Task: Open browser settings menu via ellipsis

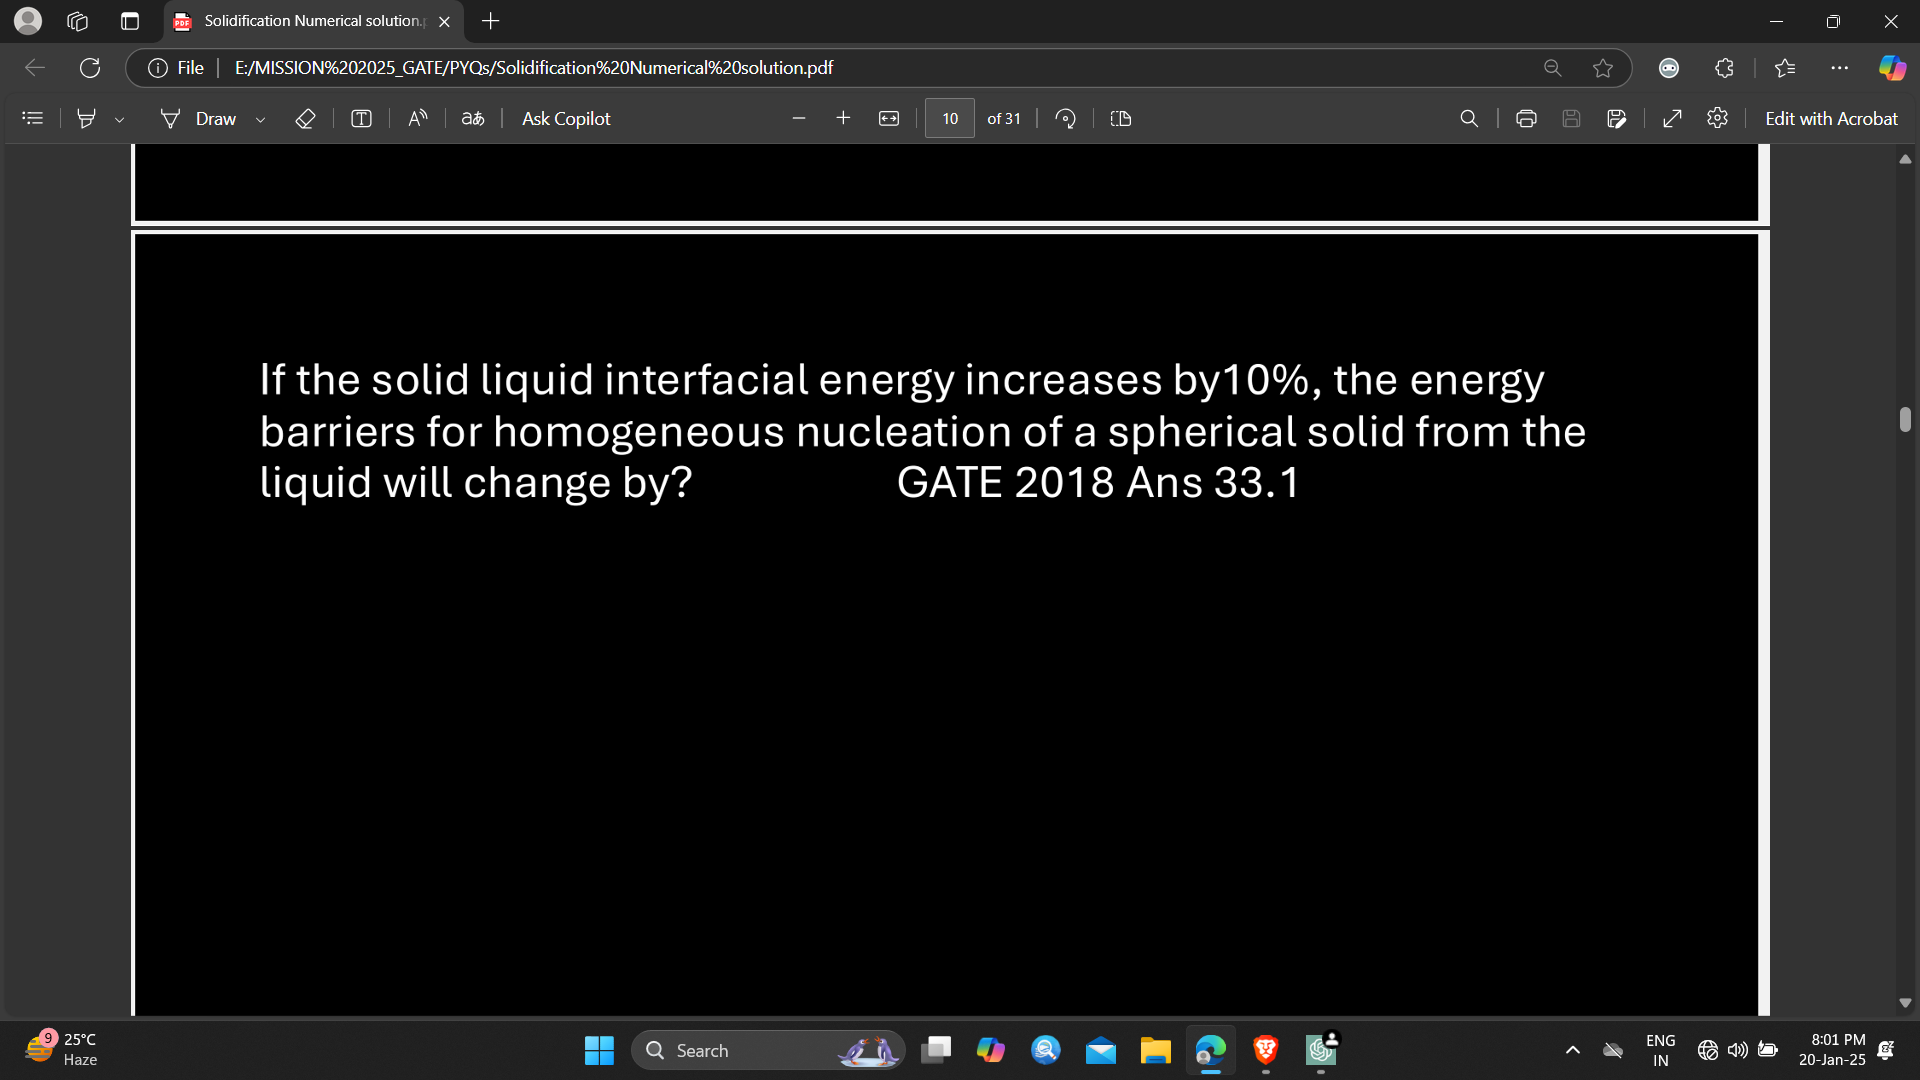Action: (1841, 67)
